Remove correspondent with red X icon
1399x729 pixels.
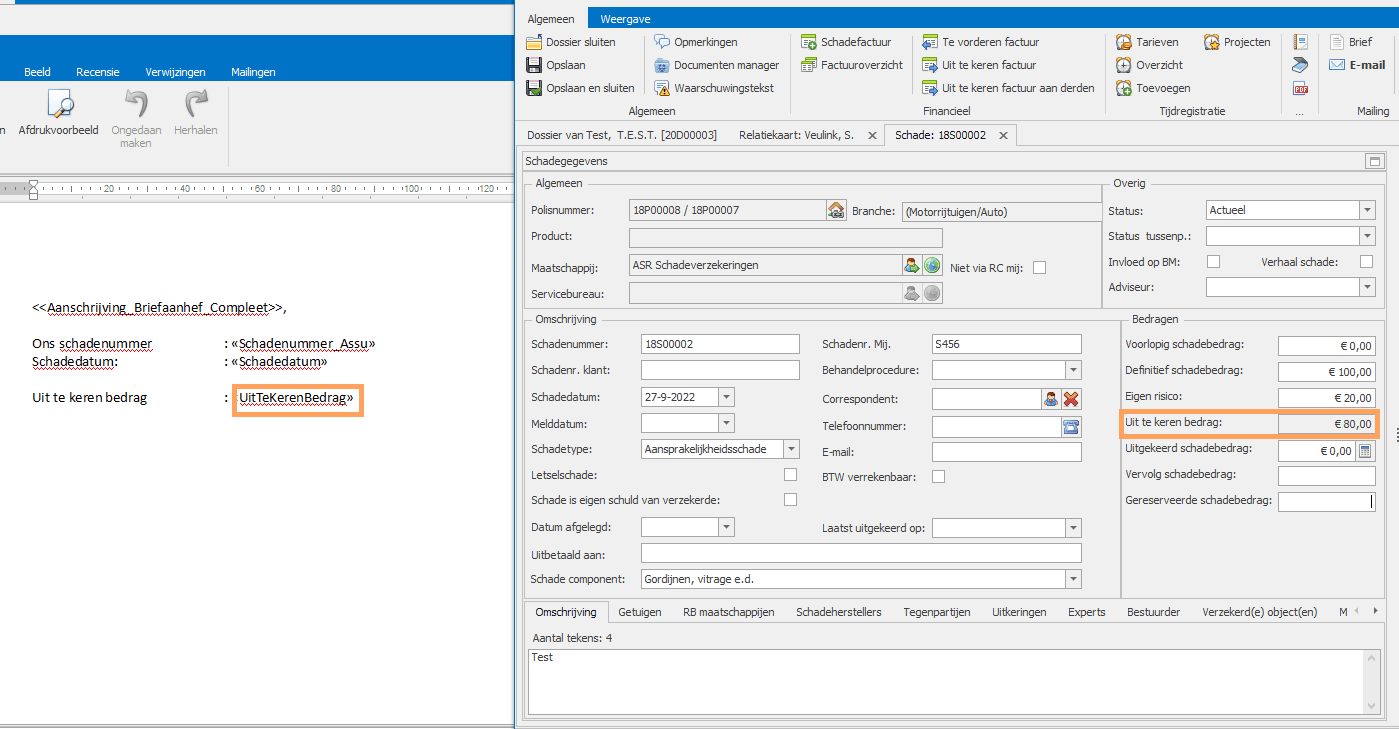click(x=1071, y=399)
